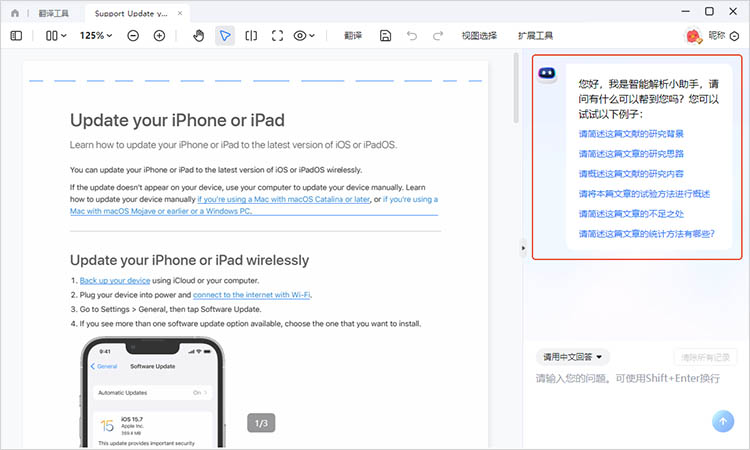Maximize the application window
Screen dimensions: 750x450
point(709,11)
